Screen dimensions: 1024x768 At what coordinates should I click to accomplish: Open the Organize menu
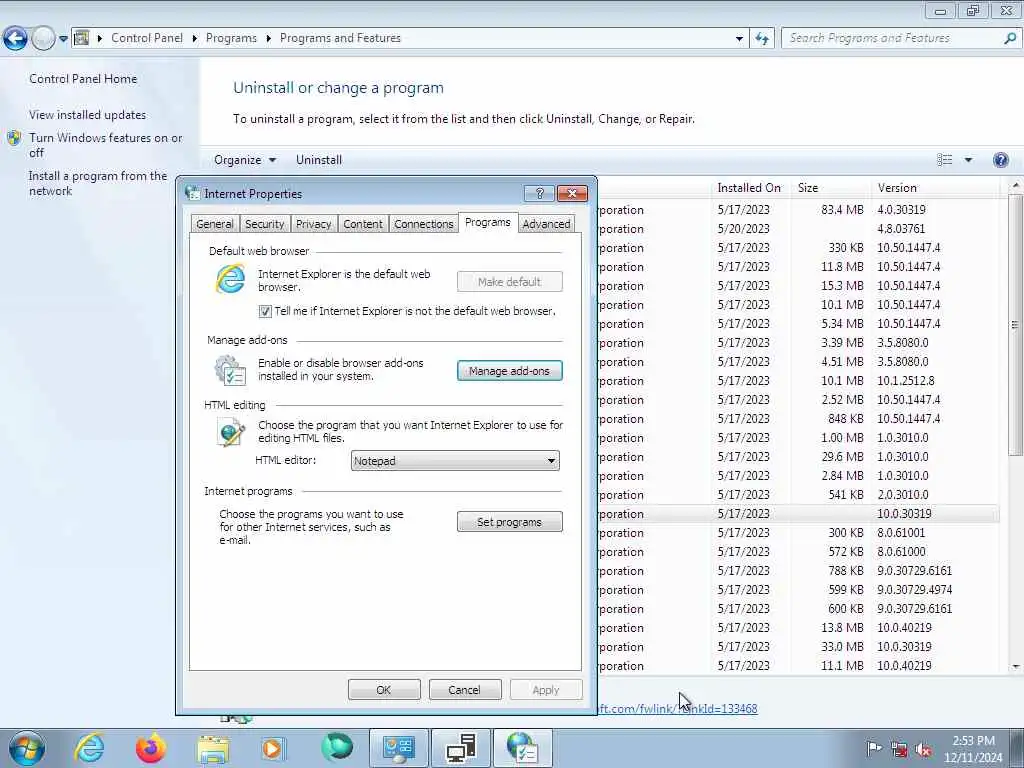coord(245,160)
